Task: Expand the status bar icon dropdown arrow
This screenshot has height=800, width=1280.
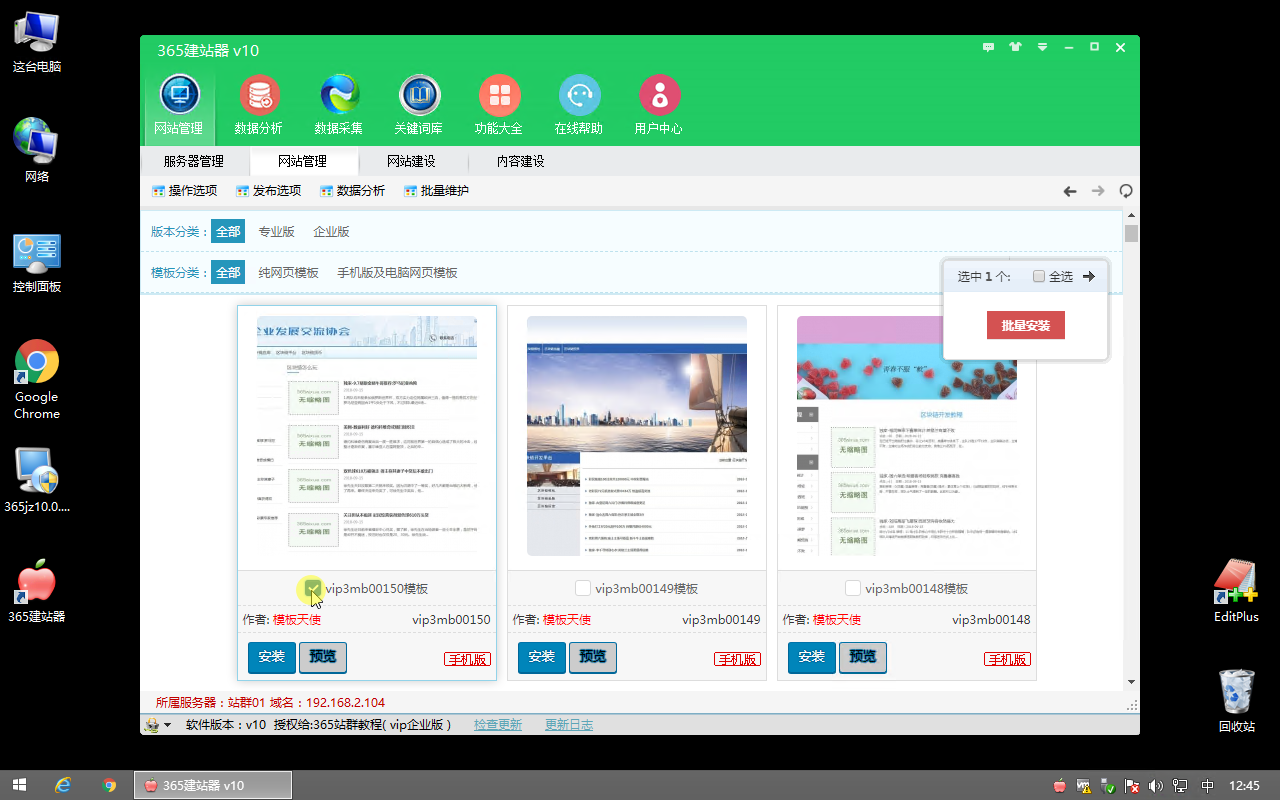Action: point(168,725)
